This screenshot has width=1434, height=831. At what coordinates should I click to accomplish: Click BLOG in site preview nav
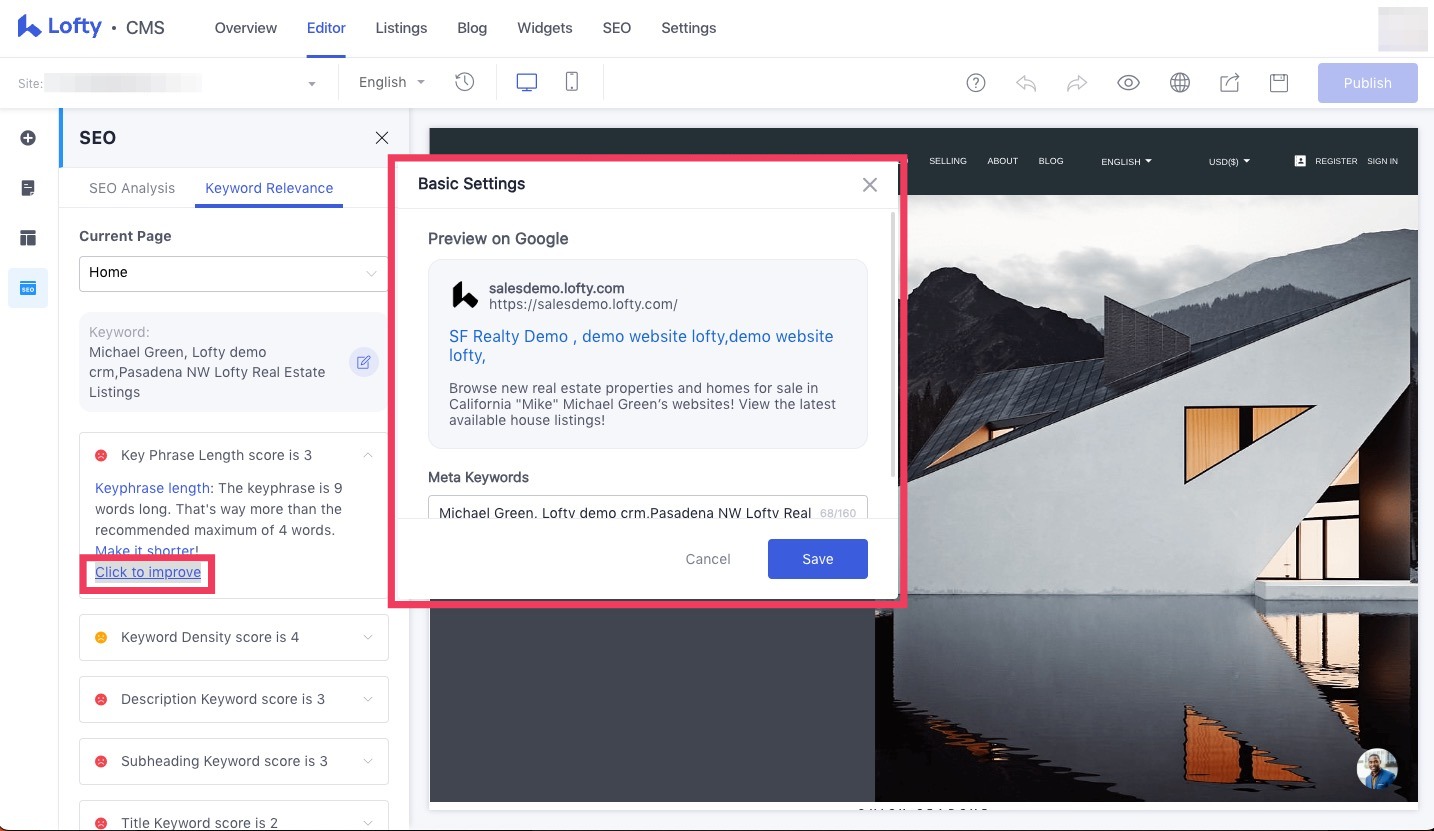coord(1051,161)
